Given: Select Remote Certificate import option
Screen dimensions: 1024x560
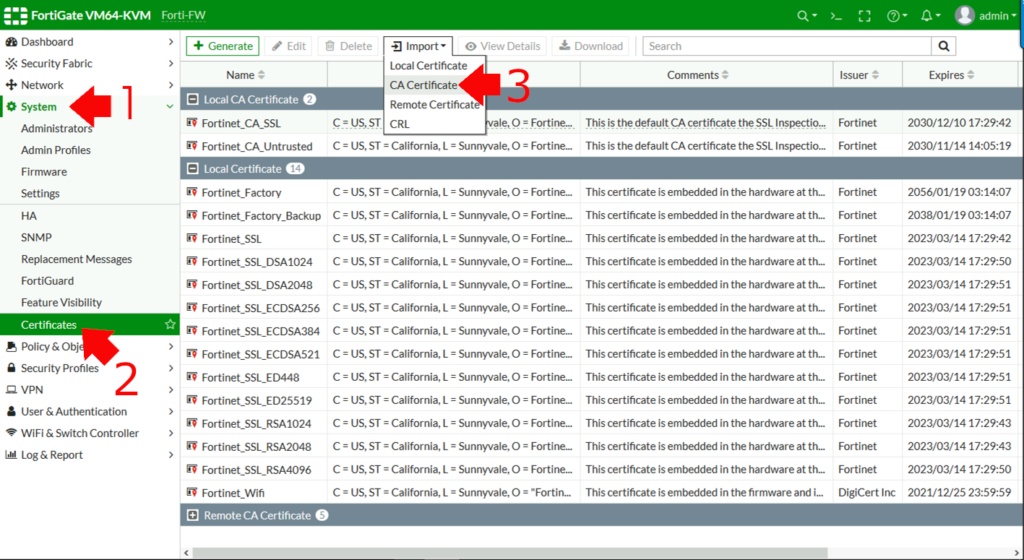Looking at the screenshot, I should point(435,105).
